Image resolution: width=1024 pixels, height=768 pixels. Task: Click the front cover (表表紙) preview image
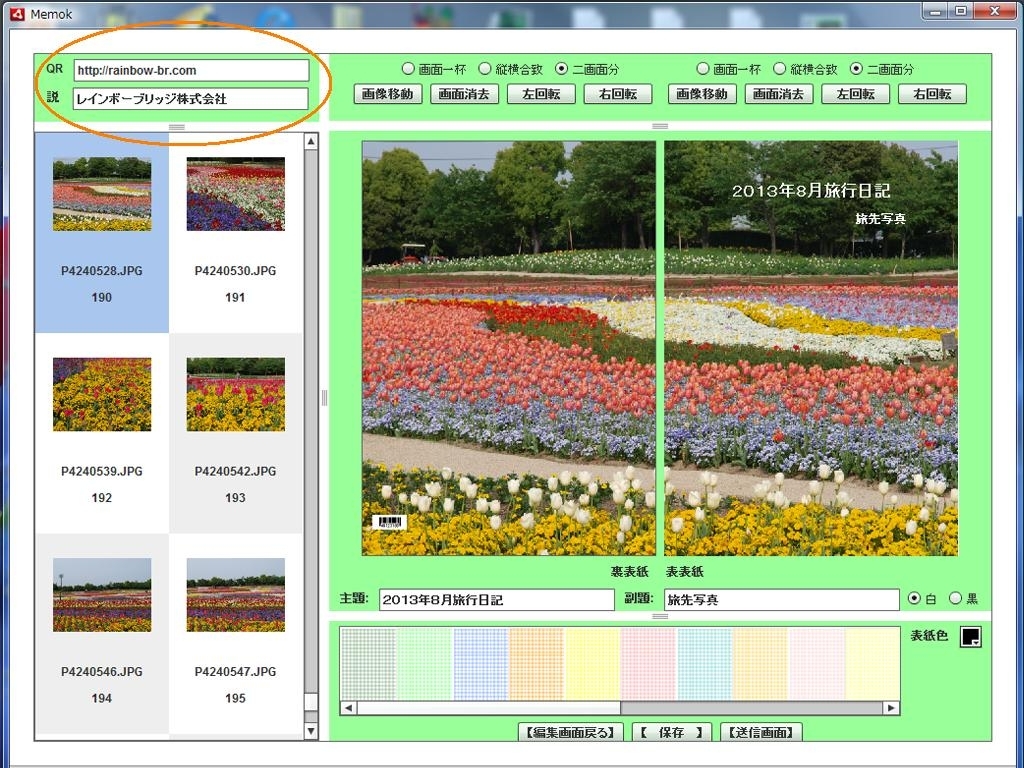[x=811, y=348]
